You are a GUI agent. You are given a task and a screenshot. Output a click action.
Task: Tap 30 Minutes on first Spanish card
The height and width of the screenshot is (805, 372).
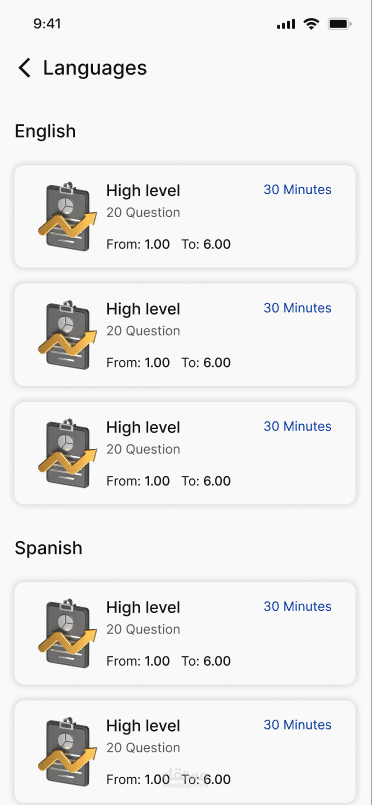pyautogui.click(x=298, y=606)
